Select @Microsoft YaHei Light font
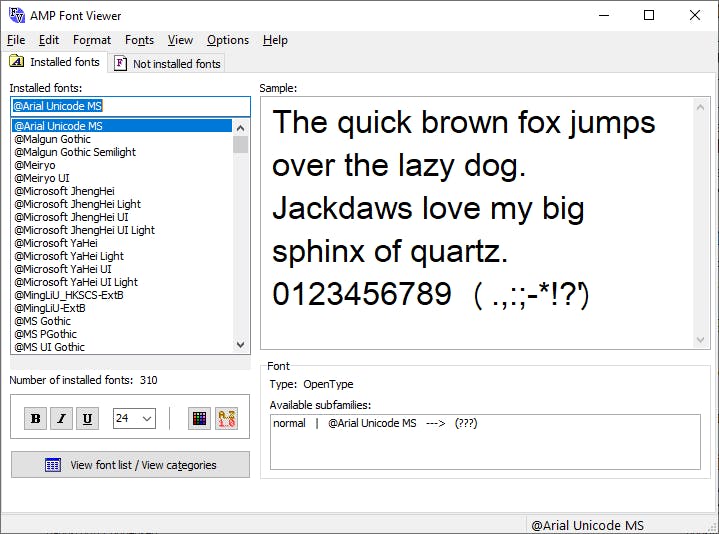This screenshot has width=719, height=534. point(122,256)
